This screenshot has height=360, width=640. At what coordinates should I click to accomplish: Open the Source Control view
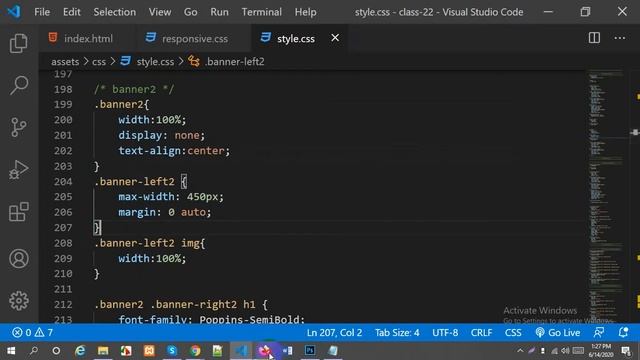tap(18, 127)
